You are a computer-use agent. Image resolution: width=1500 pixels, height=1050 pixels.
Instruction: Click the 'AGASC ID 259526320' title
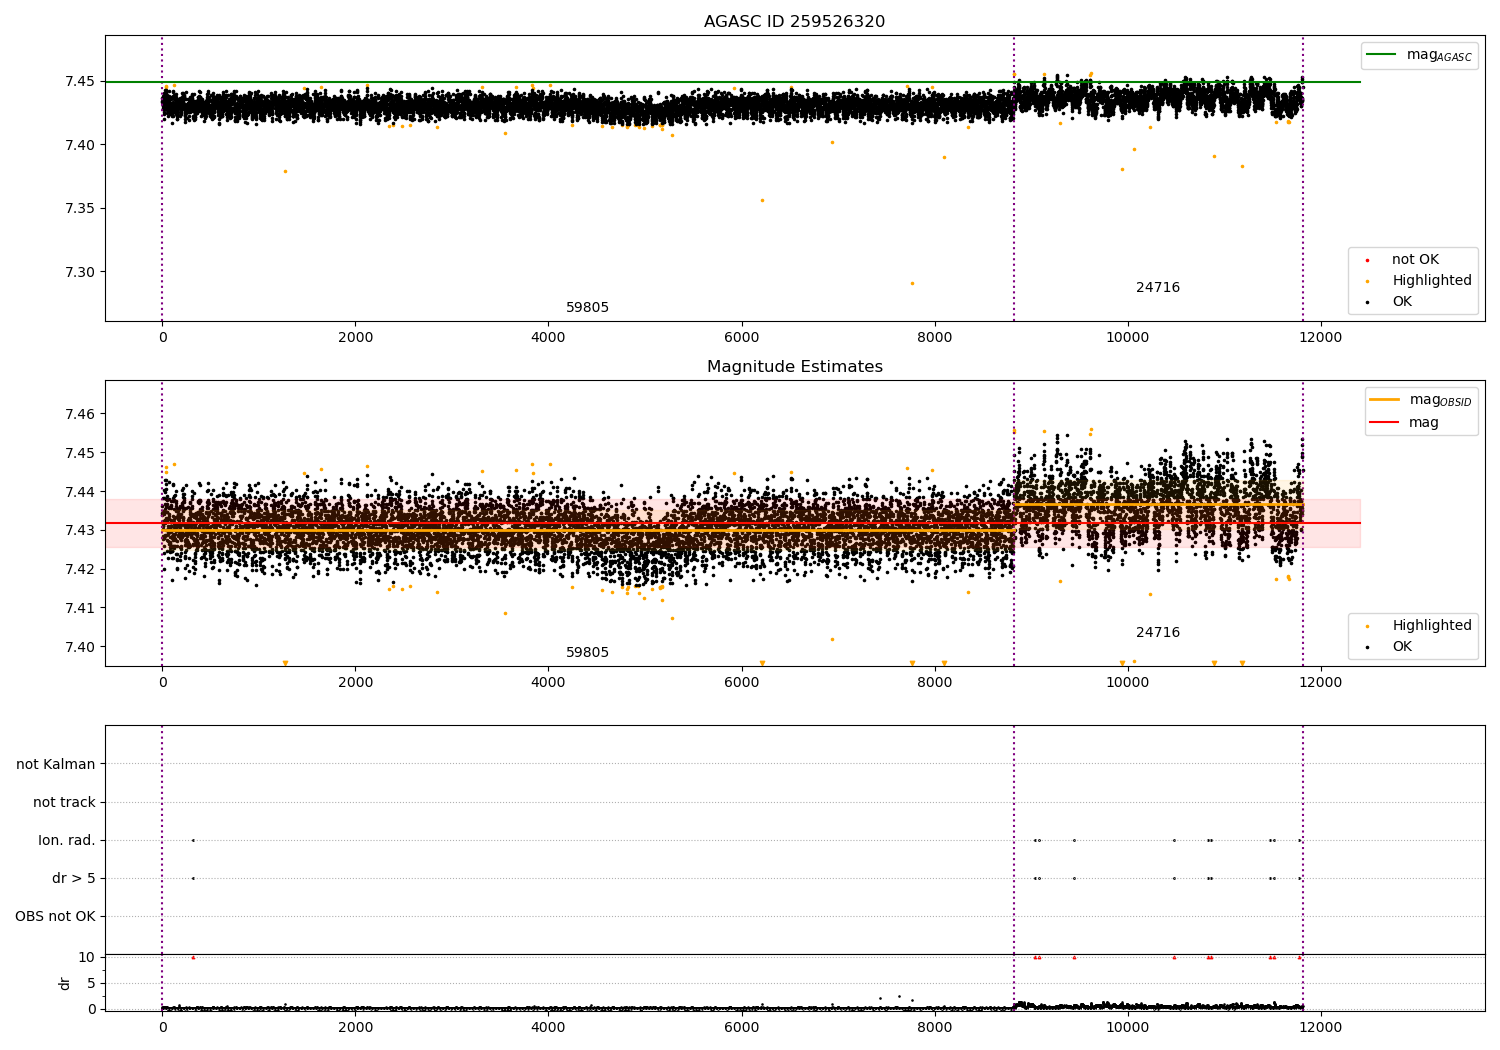click(794, 22)
